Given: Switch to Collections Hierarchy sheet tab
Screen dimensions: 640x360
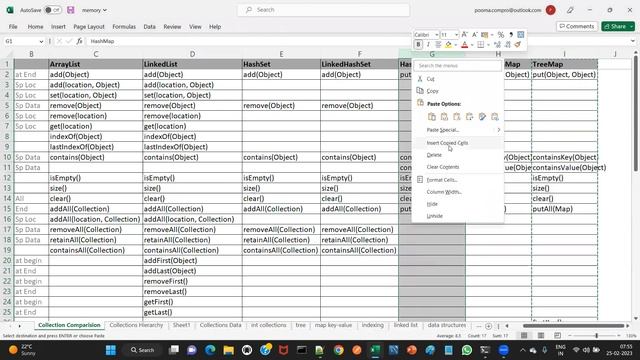Looking at the screenshot, I should pos(136,325).
